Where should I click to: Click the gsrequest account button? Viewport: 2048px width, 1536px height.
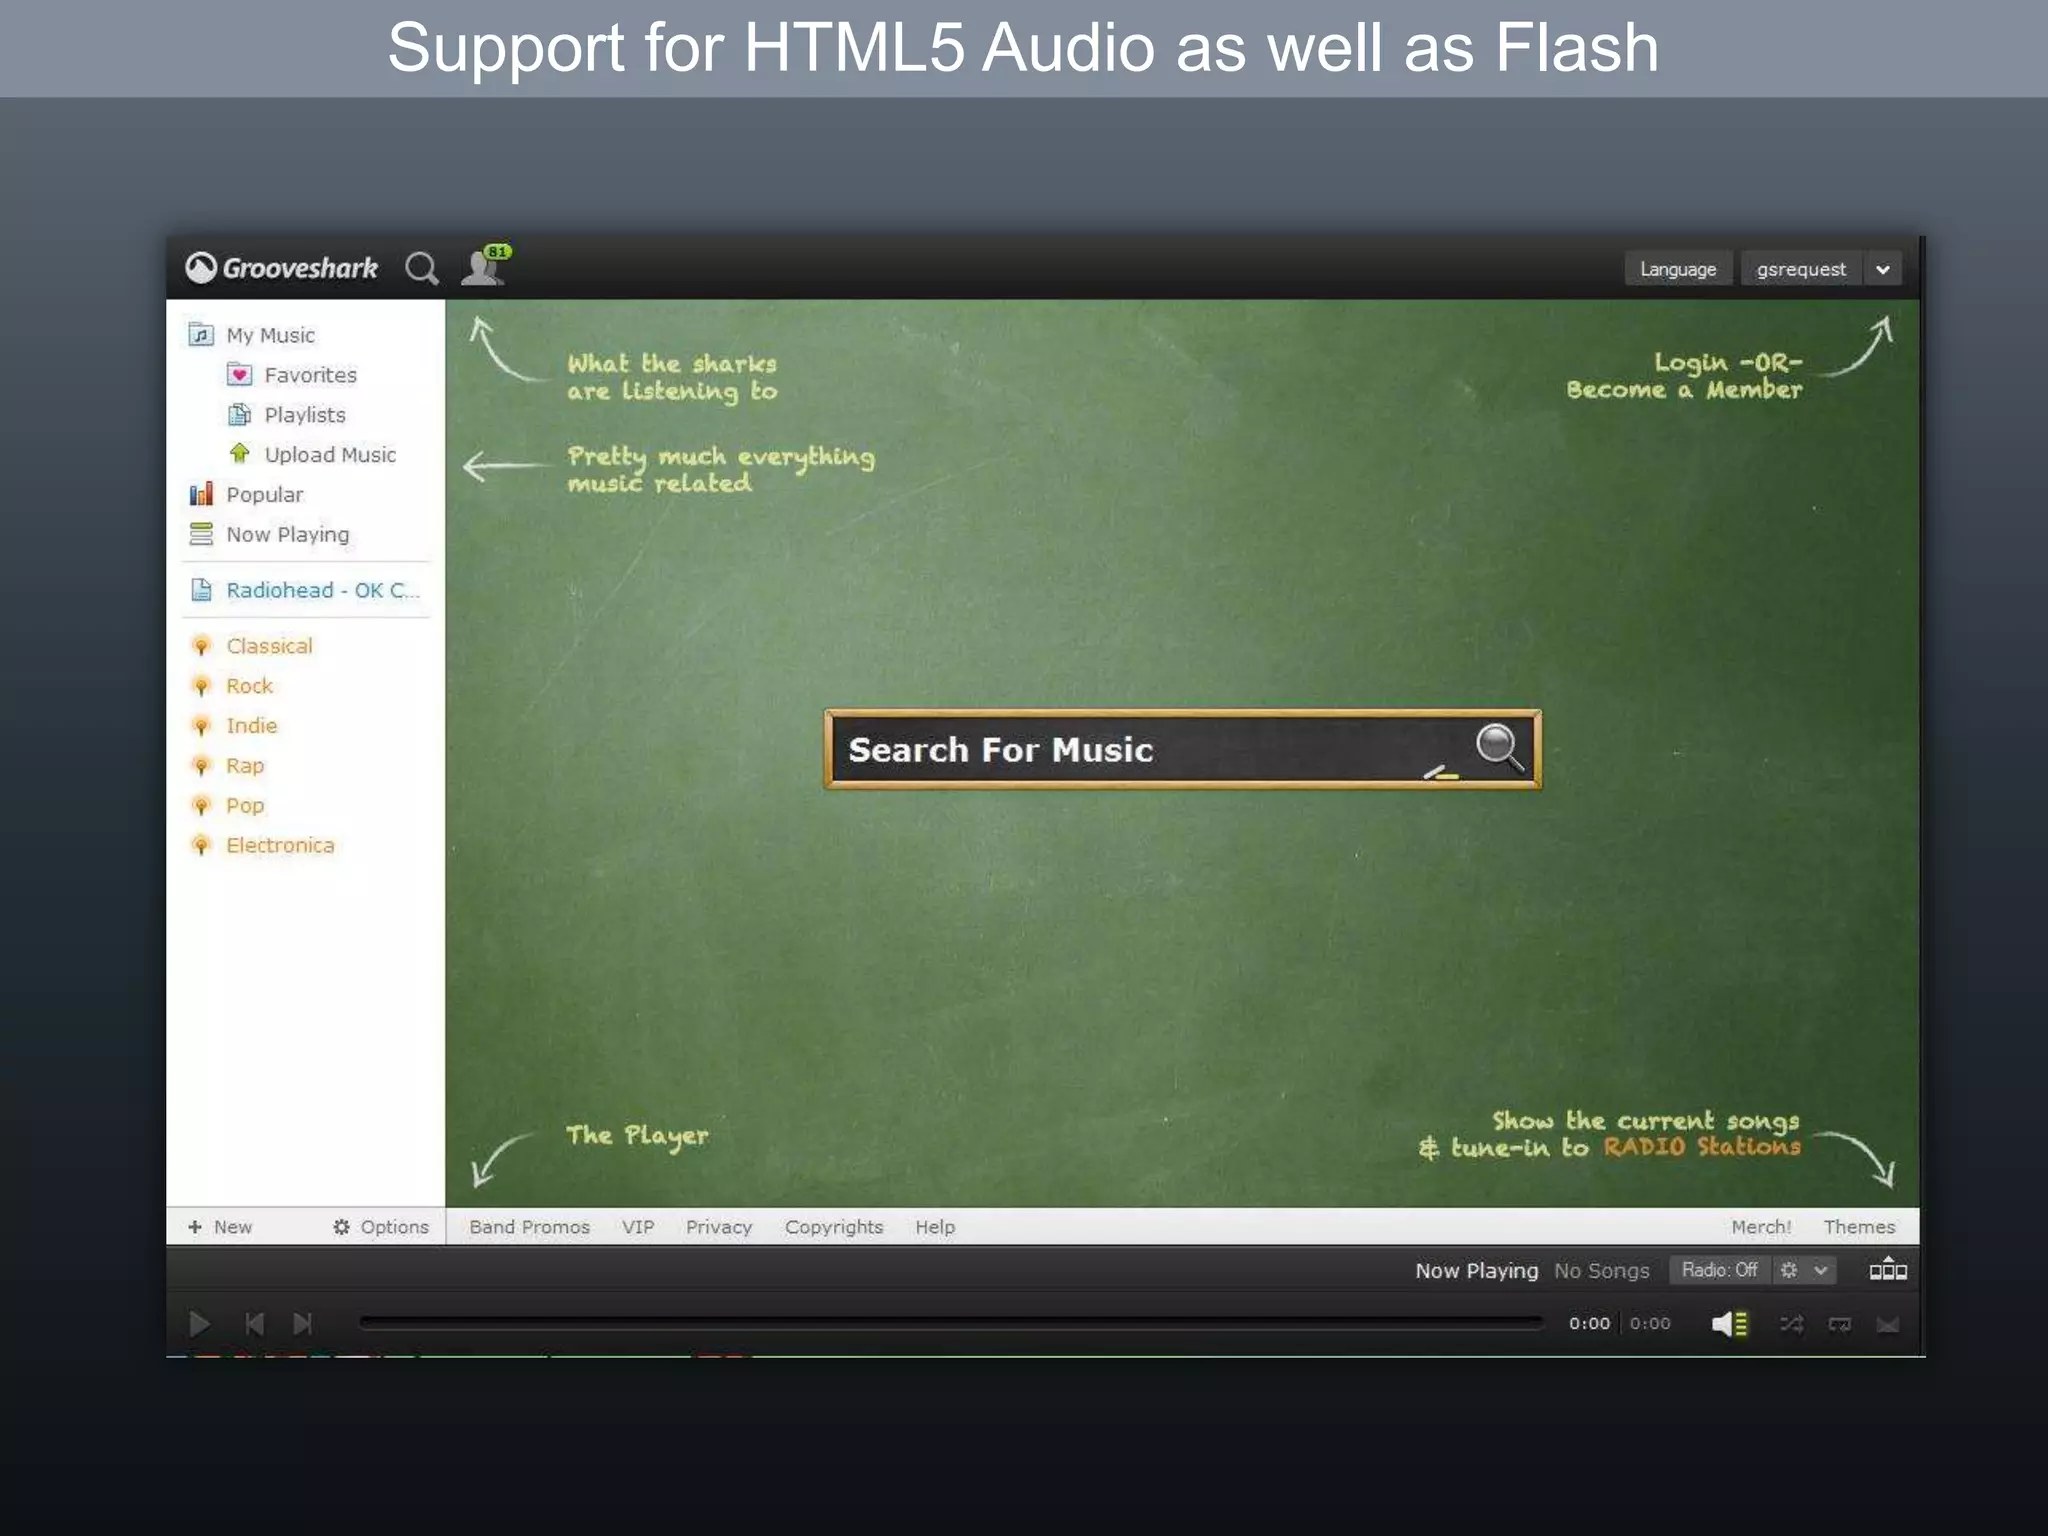1801,269
